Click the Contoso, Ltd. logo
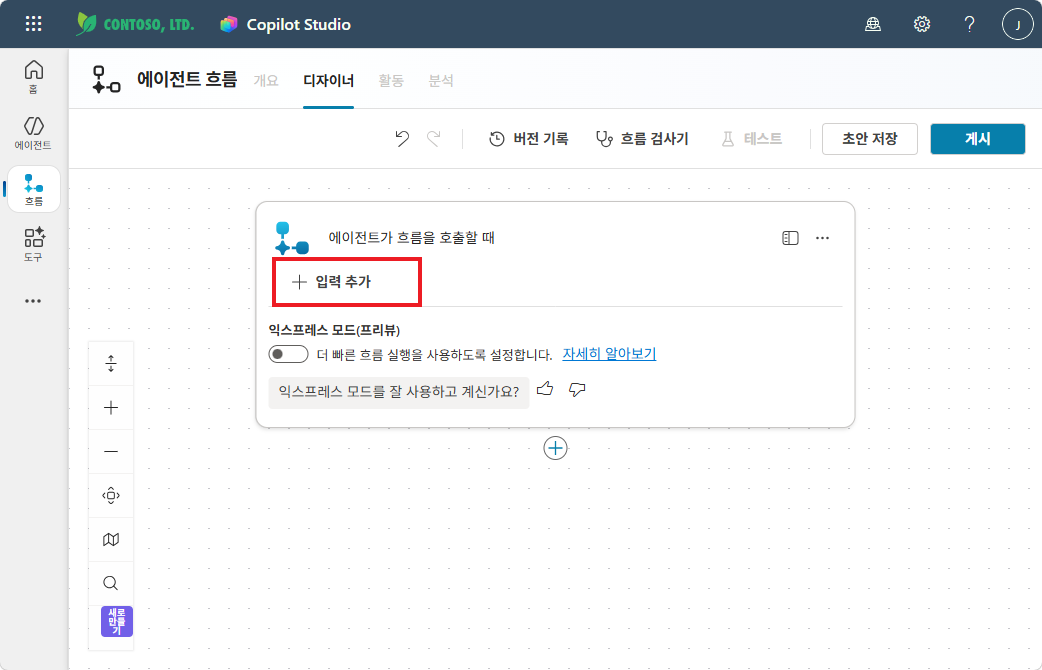Image resolution: width=1042 pixels, height=670 pixels. pyautogui.click(x=136, y=25)
